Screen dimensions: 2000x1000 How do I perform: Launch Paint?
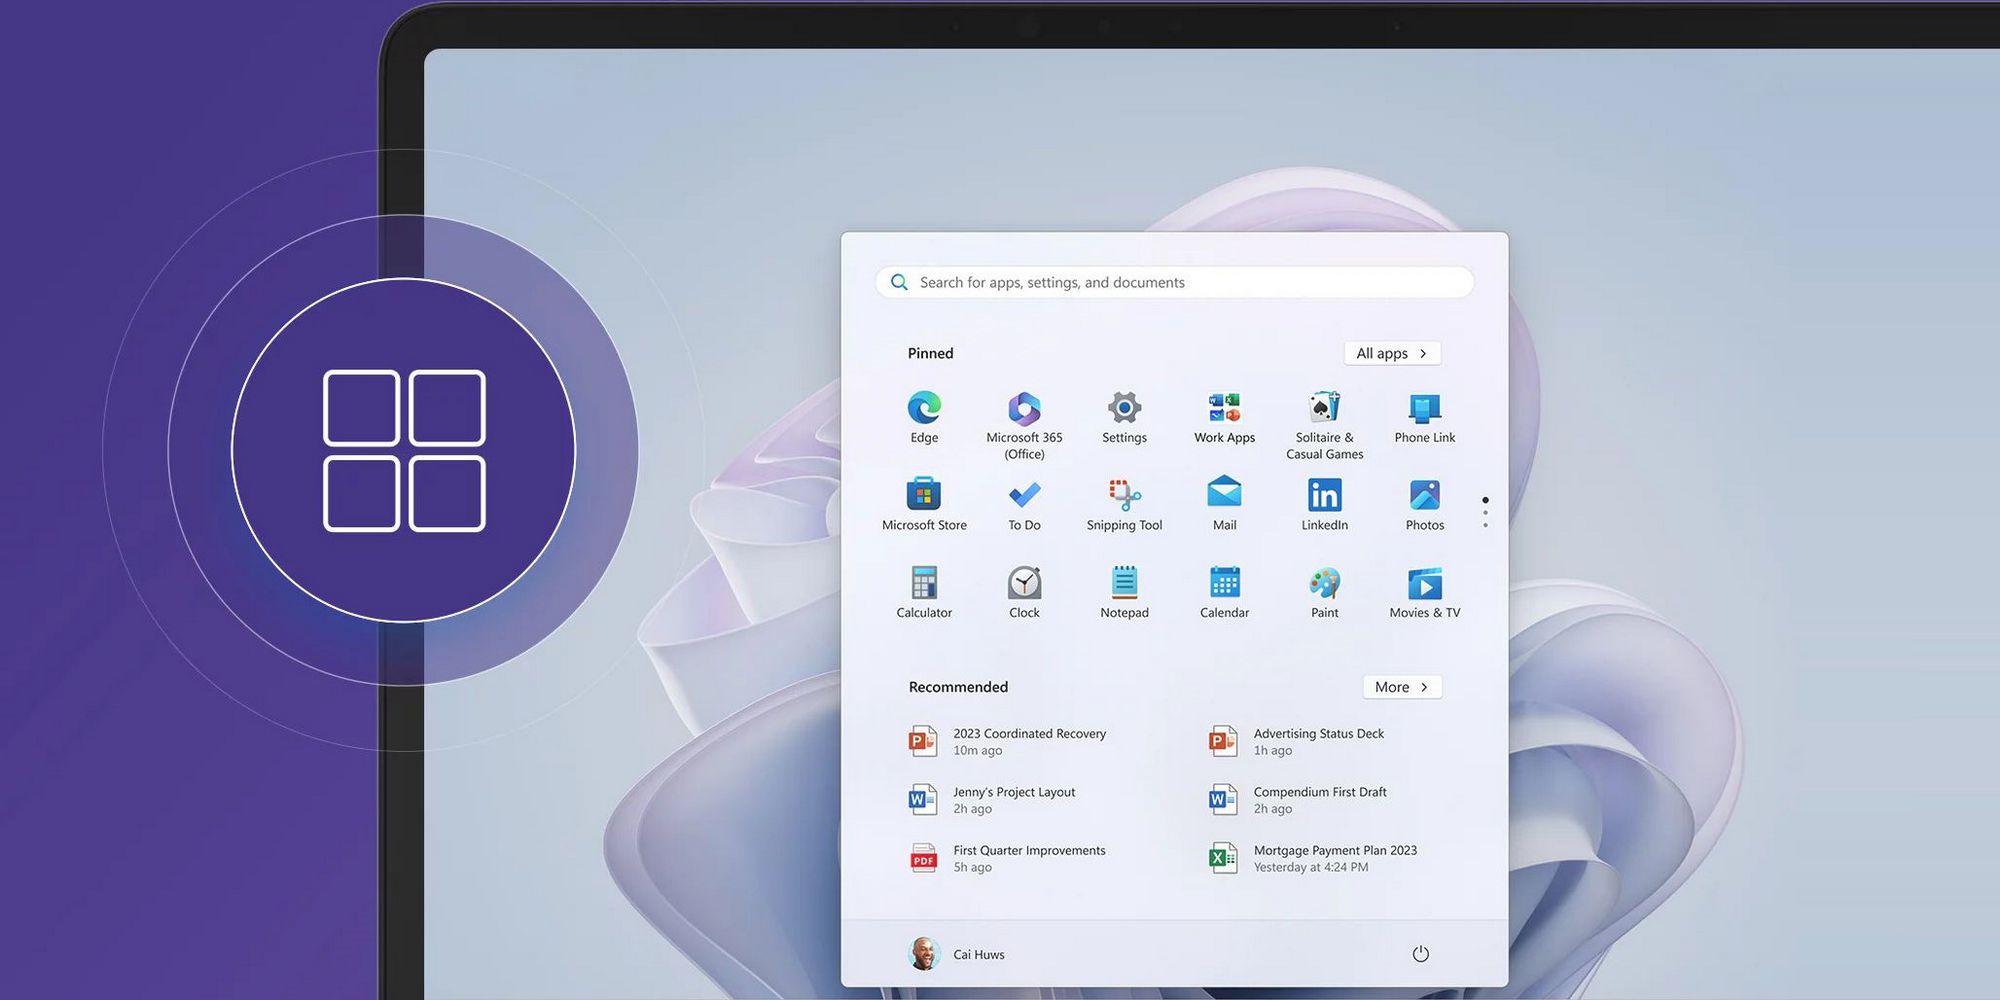1324,592
